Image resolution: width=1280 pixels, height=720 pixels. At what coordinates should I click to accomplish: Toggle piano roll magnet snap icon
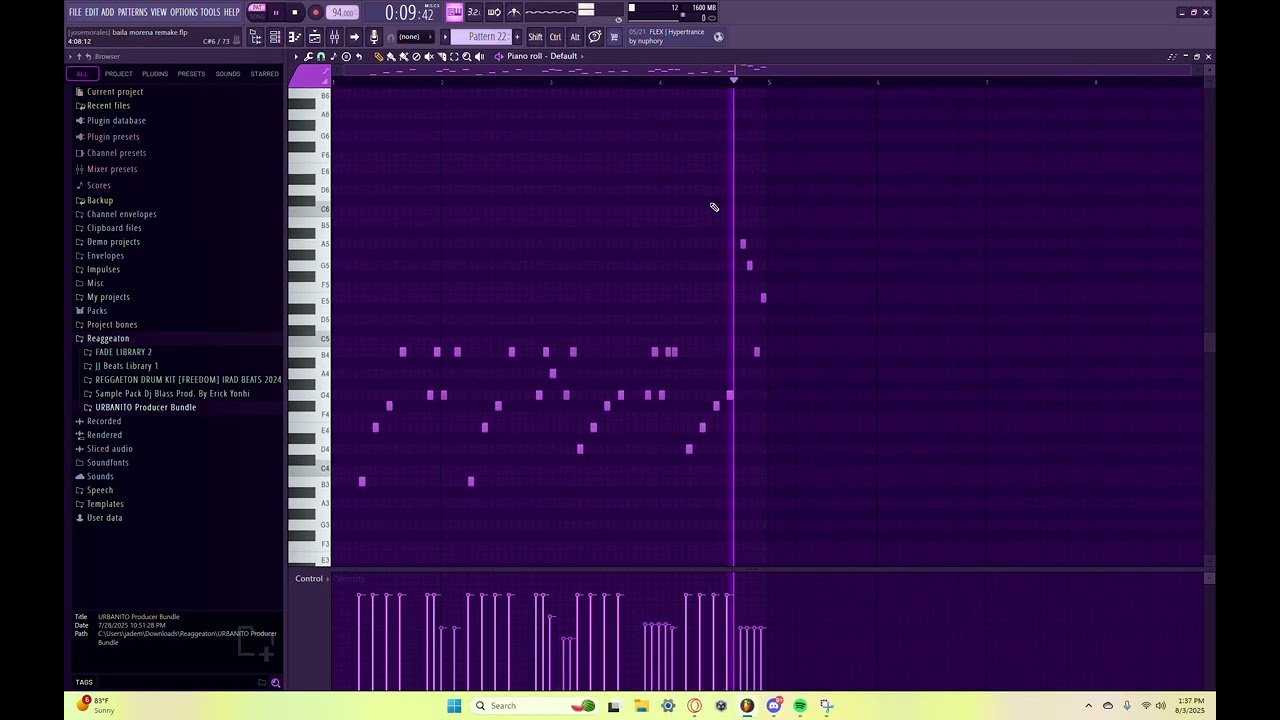click(321, 56)
